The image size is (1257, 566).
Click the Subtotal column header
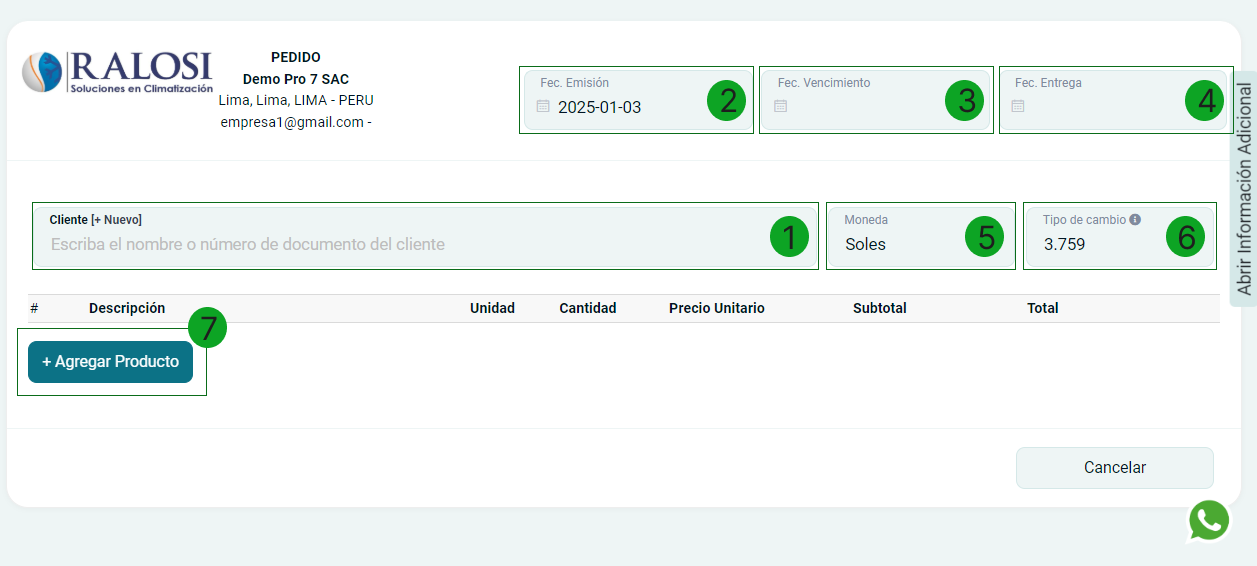(x=879, y=308)
